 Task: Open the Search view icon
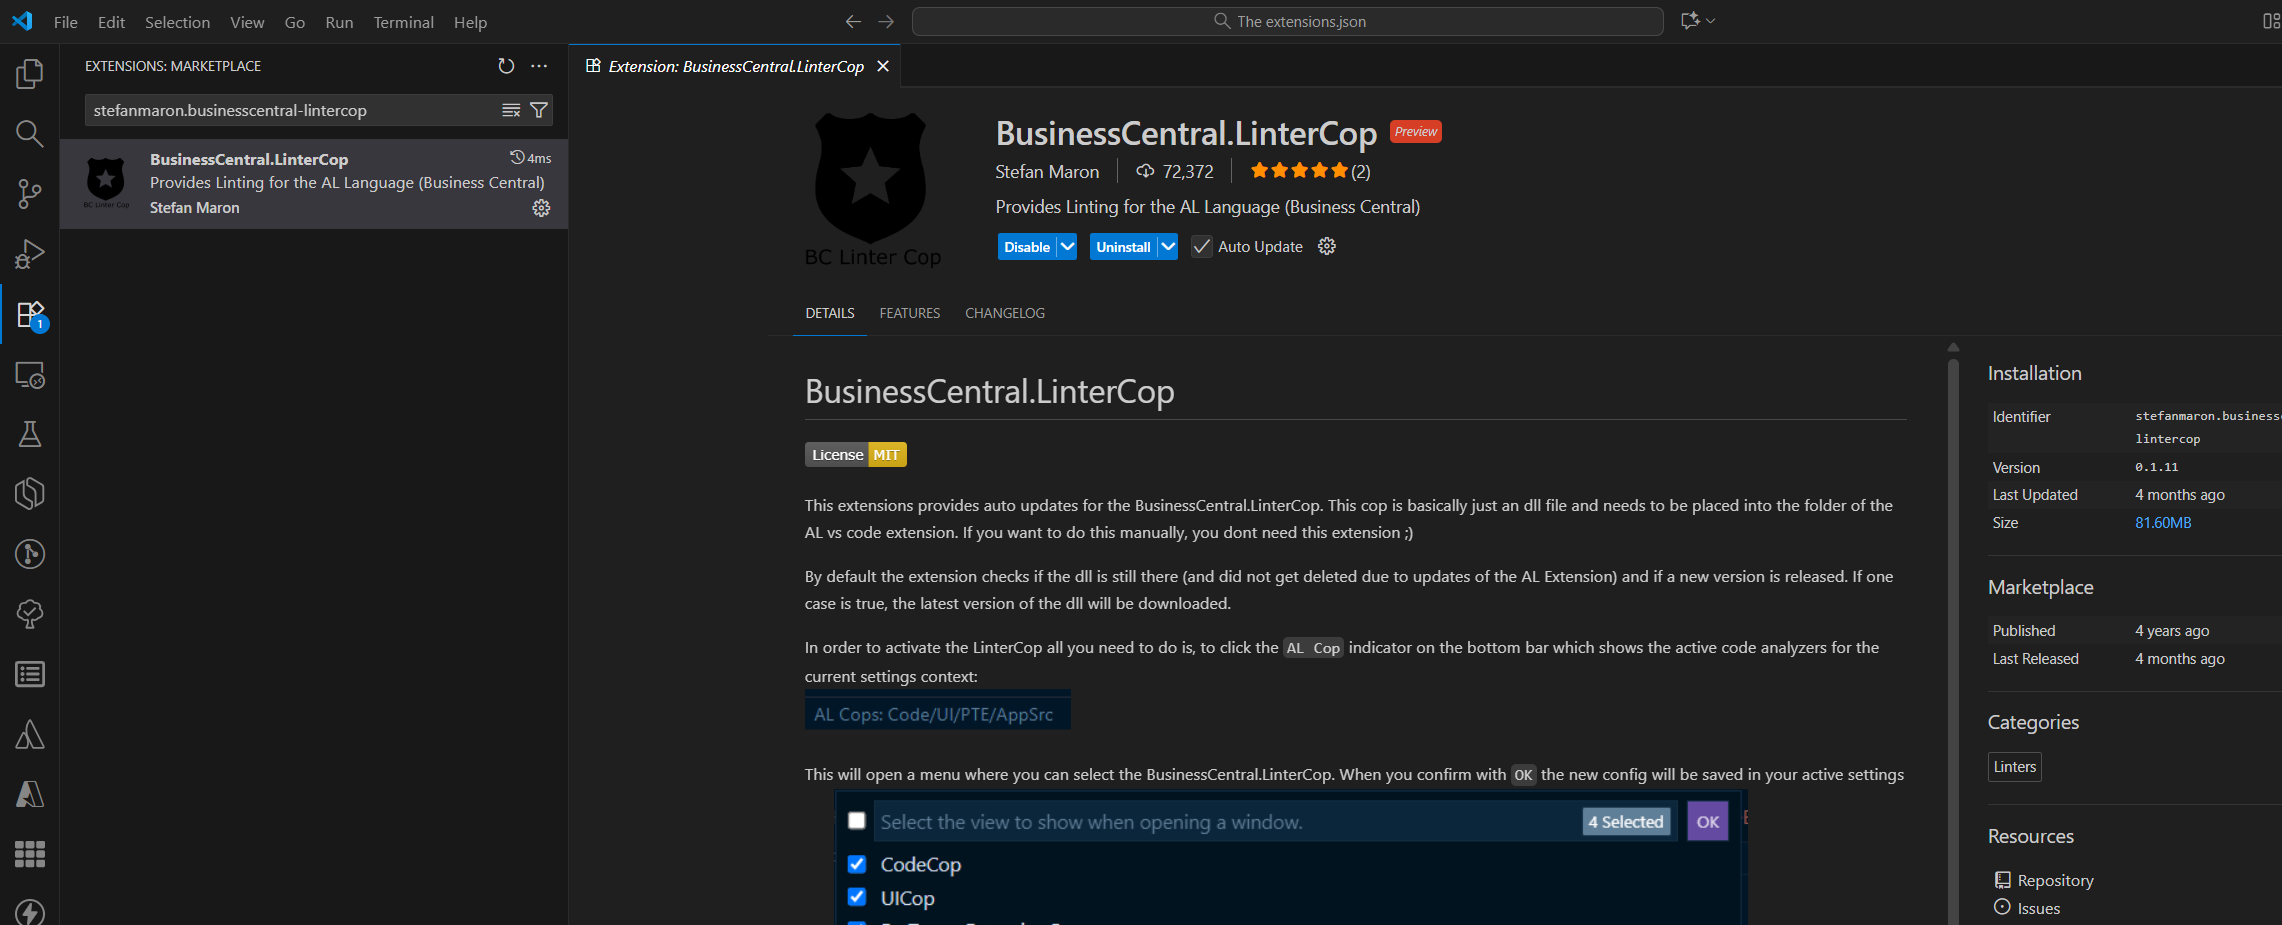(30, 133)
